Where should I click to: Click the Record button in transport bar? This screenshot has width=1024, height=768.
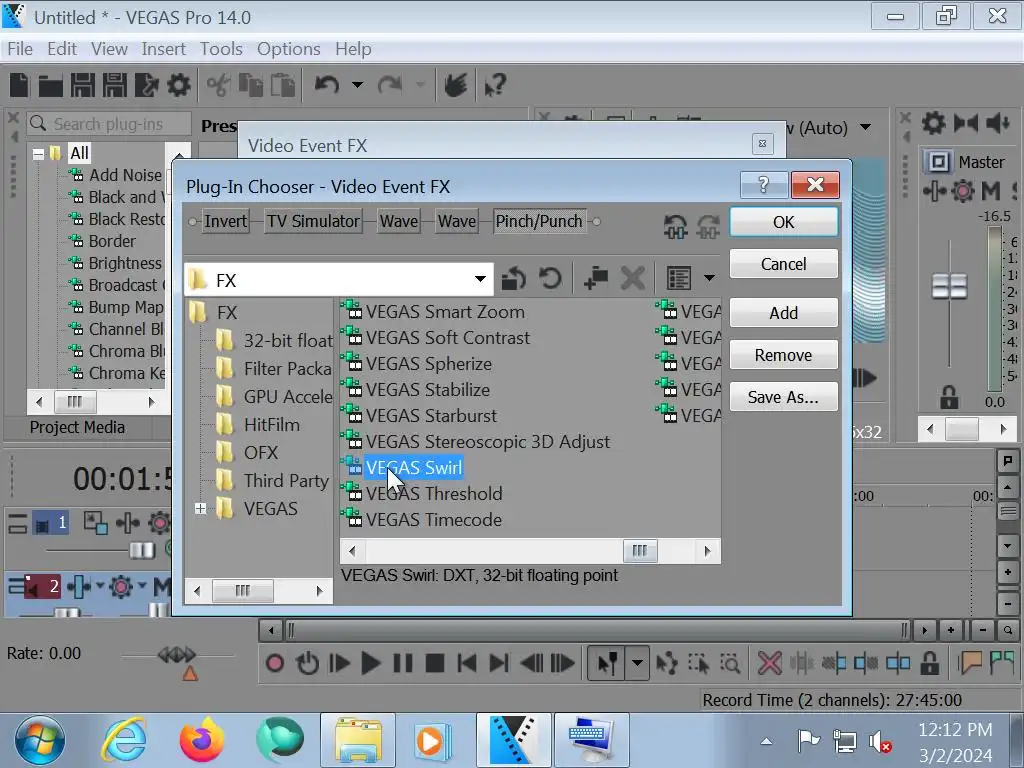[275, 664]
